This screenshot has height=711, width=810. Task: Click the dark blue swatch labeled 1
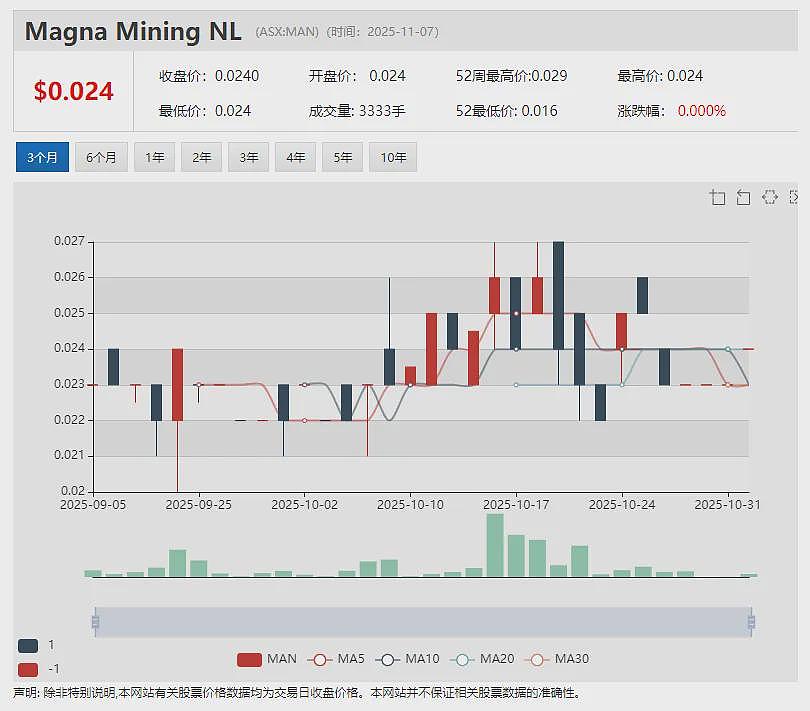(28, 645)
